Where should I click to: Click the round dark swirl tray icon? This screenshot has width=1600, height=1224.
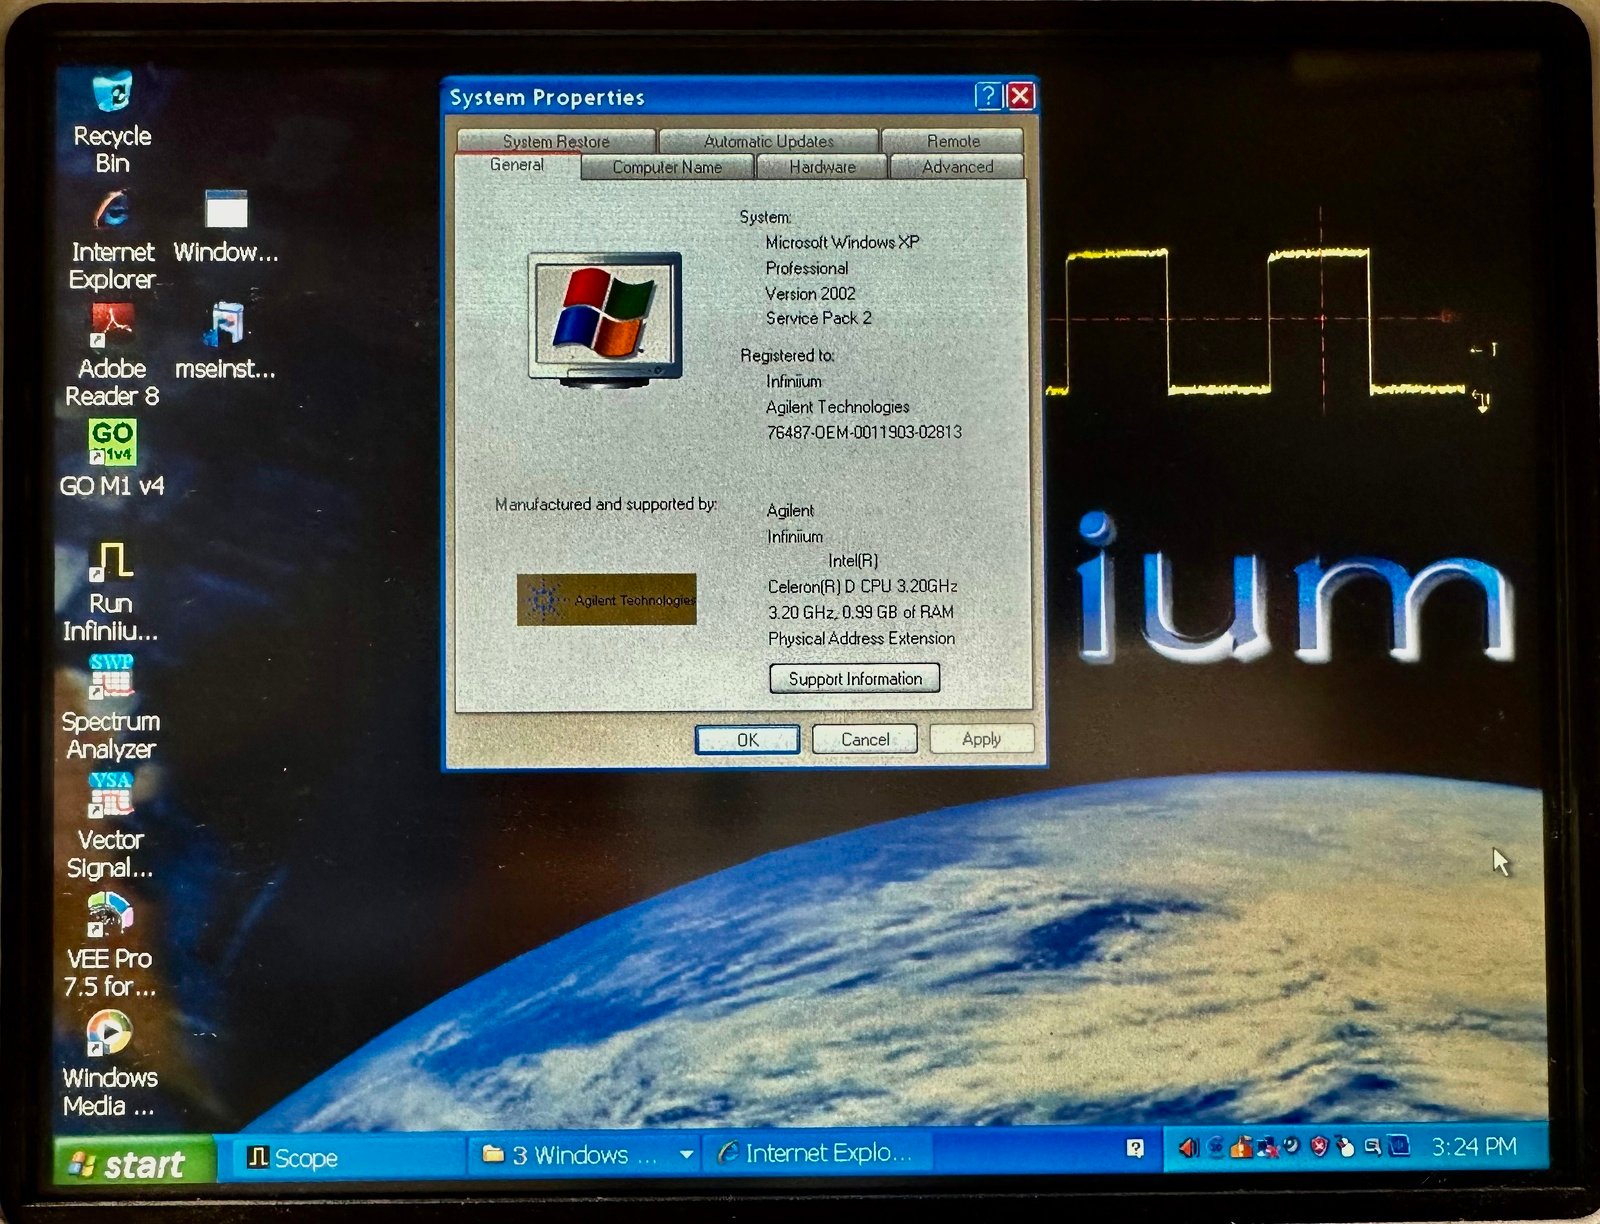(x=1291, y=1145)
